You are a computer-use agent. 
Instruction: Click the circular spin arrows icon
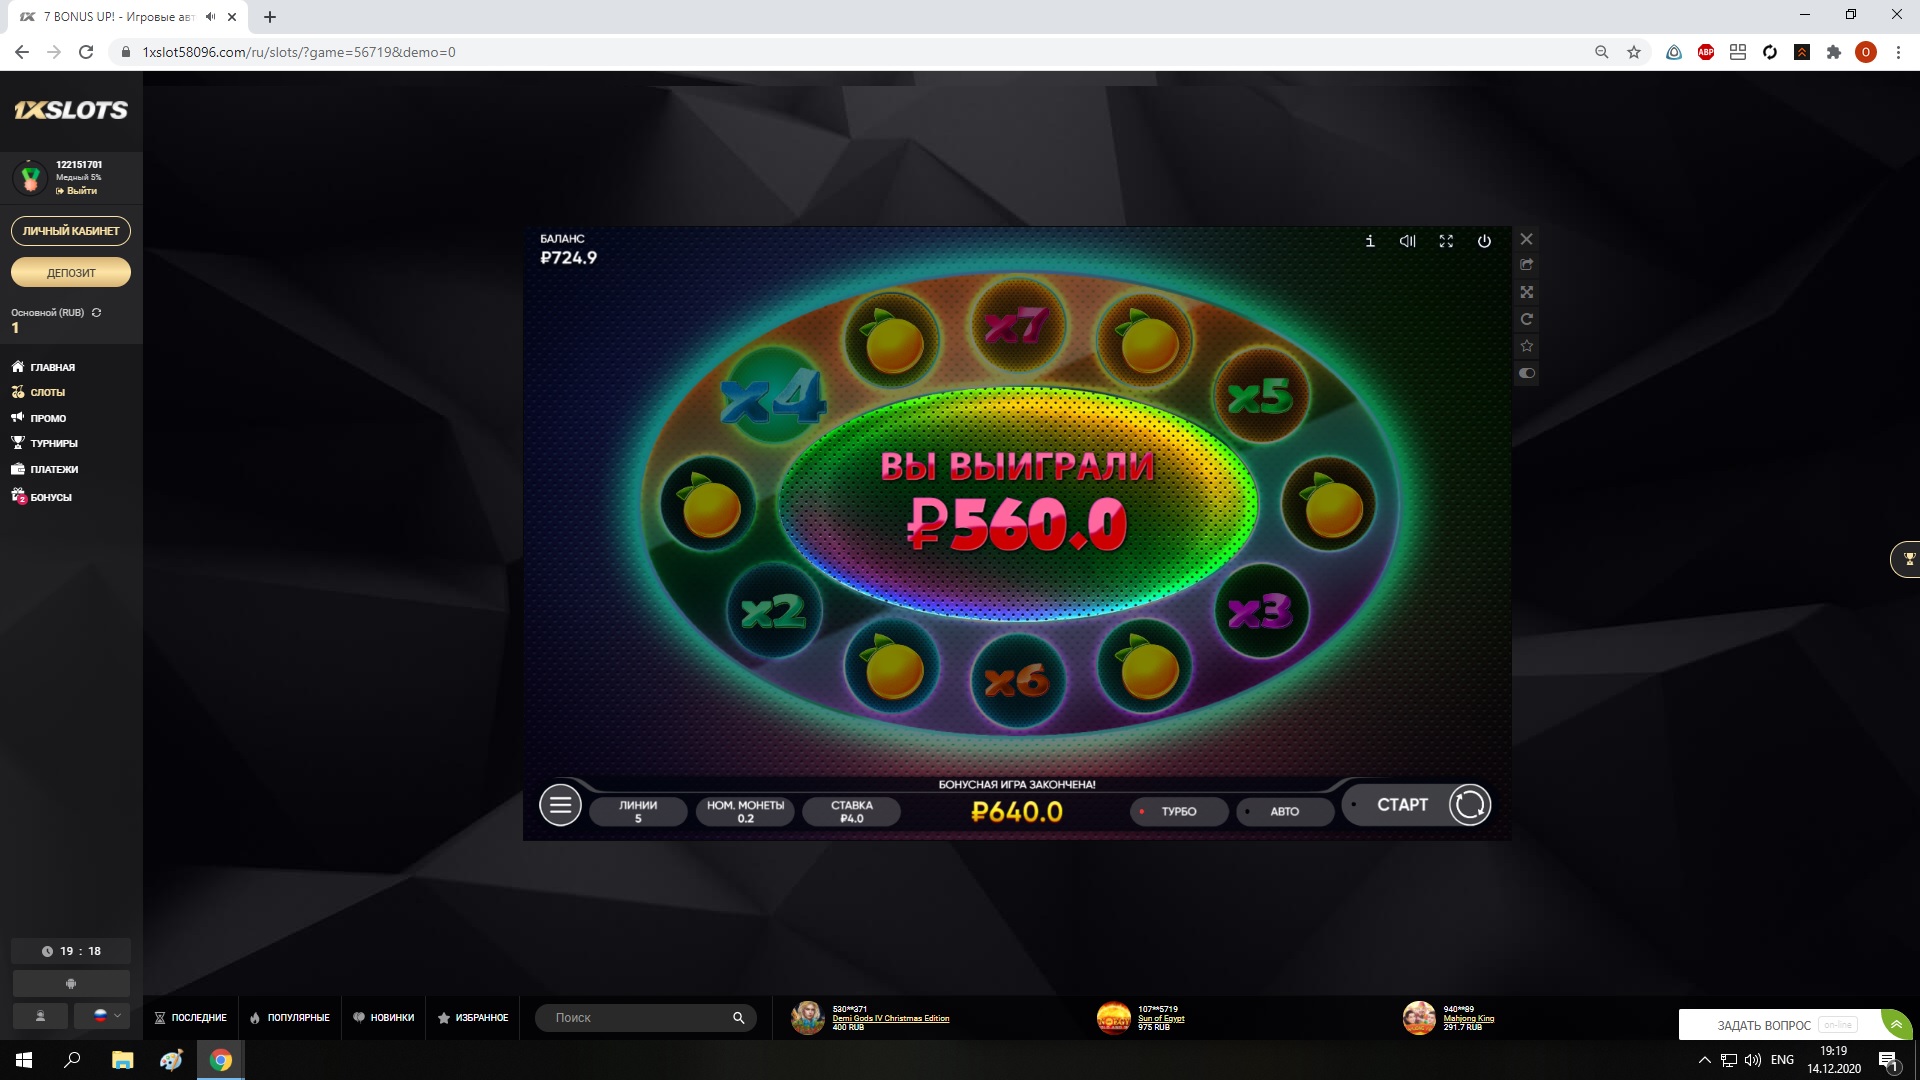tap(1469, 805)
